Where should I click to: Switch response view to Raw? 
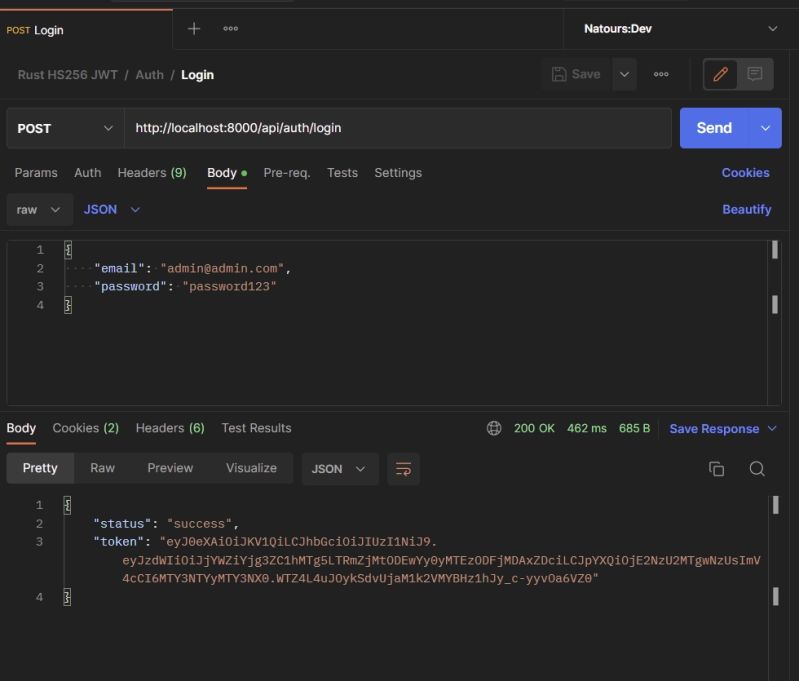tap(102, 468)
